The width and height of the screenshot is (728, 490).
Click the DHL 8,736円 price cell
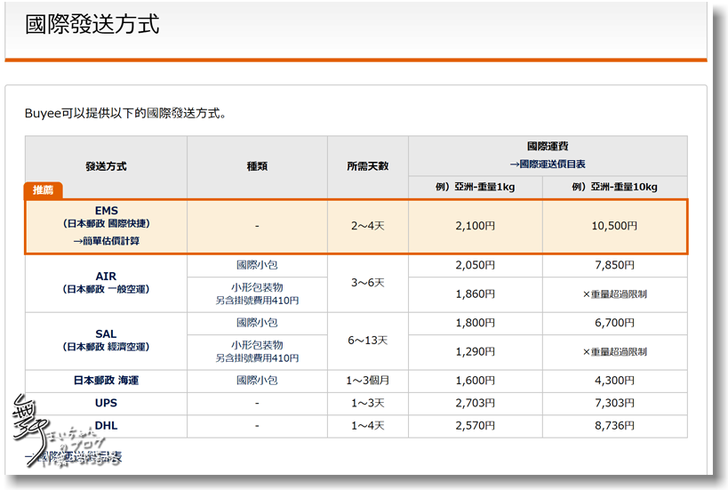click(614, 425)
